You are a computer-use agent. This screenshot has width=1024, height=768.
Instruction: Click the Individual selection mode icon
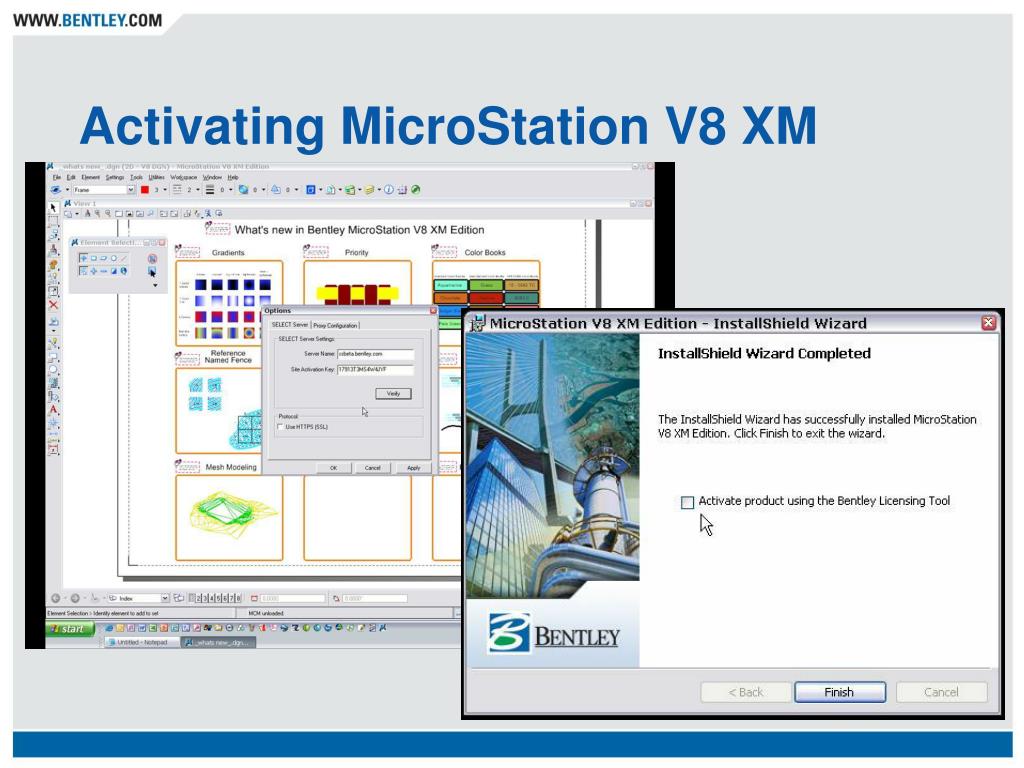pyautogui.click(x=83, y=258)
